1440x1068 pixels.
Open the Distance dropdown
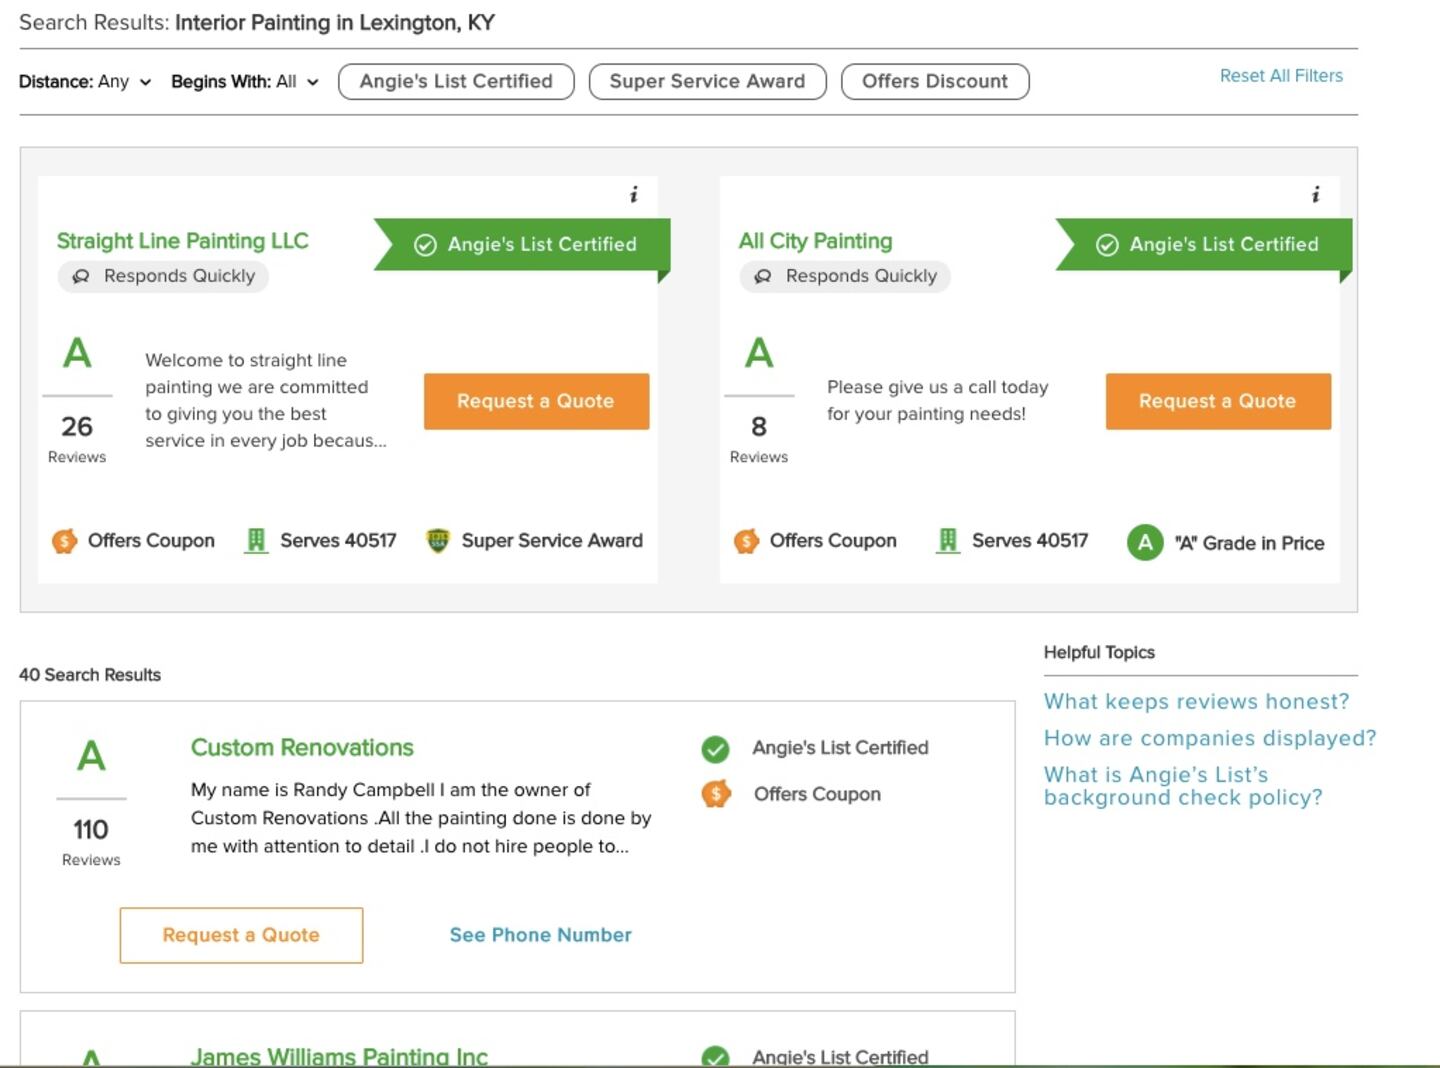point(85,82)
